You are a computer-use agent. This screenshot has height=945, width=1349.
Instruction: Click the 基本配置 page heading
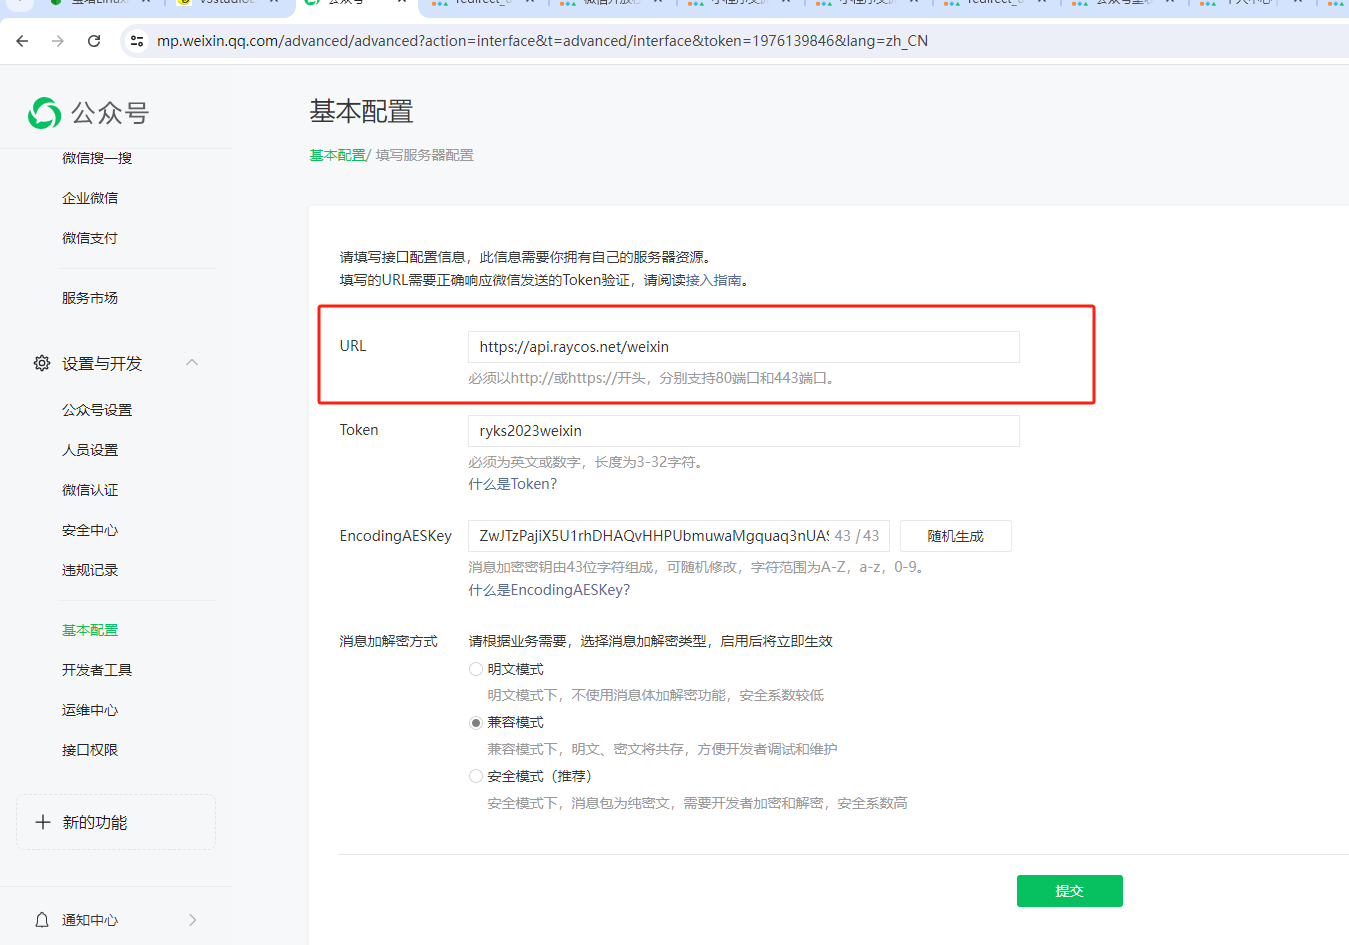(361, 111)
